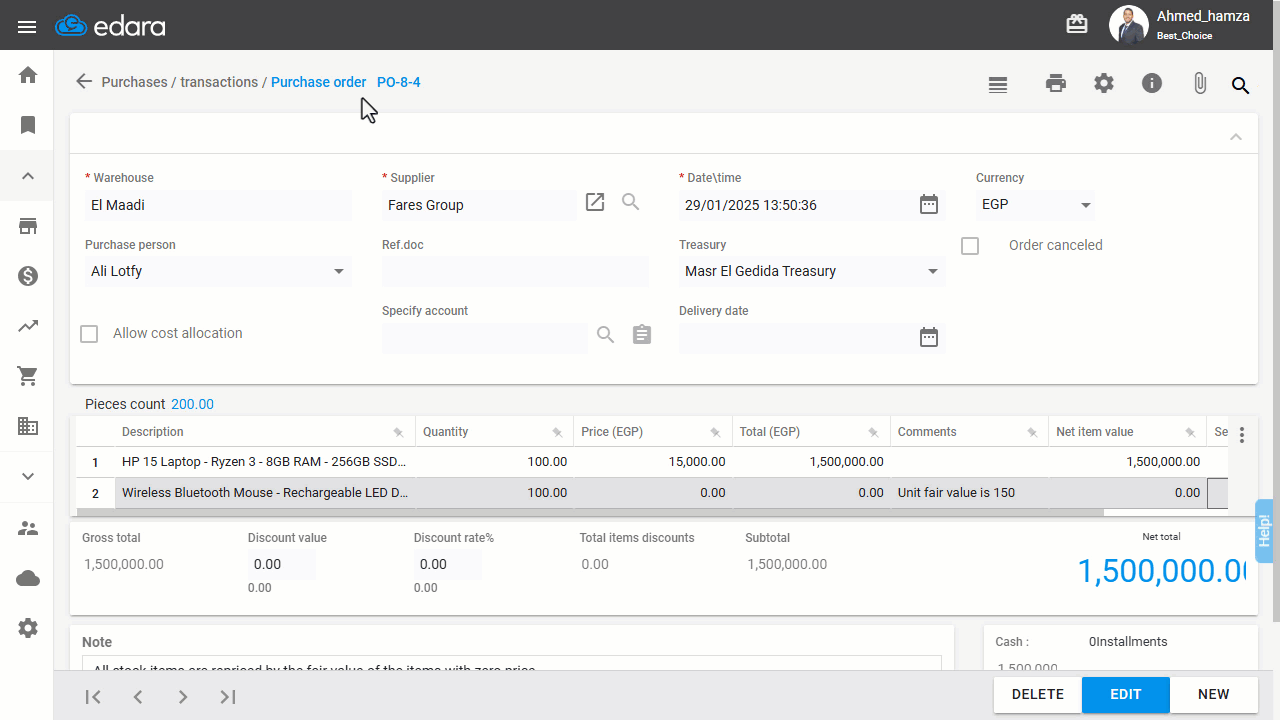1280x720 pixels.
Task: Click the search icon in the page toolbar
Action: 1240,85
